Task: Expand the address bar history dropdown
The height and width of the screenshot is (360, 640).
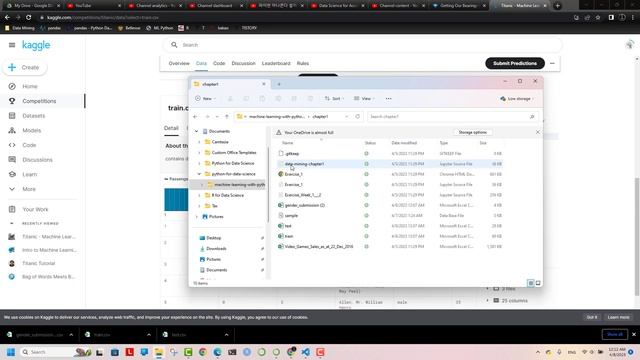Action: (x=347, y=117)
